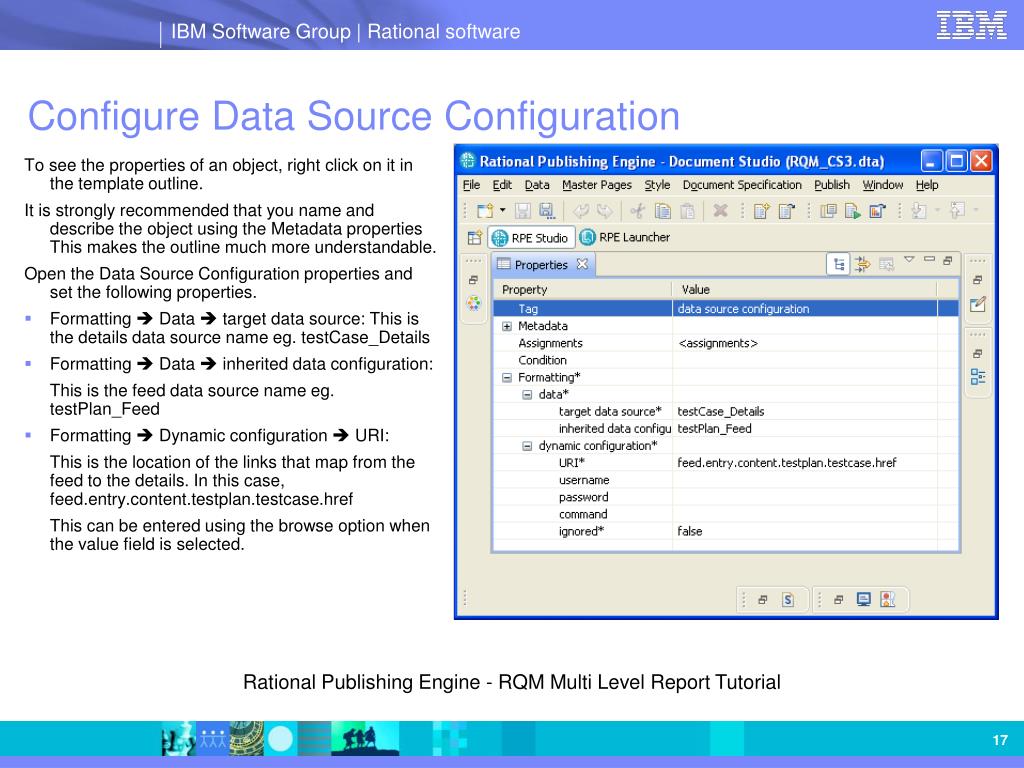Click the testCase_Details value field
Screen dimensions: 1024x768
pyautogui.click(x=805, y=411)
